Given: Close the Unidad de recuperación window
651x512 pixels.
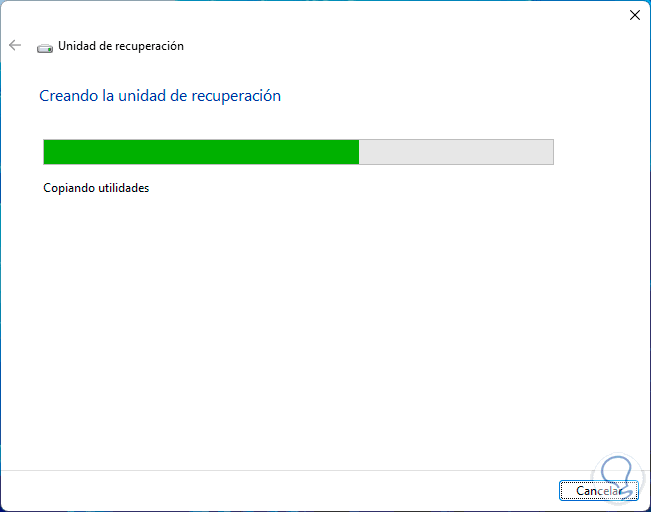Looking at the screenshot, I should tap(635, 15).
